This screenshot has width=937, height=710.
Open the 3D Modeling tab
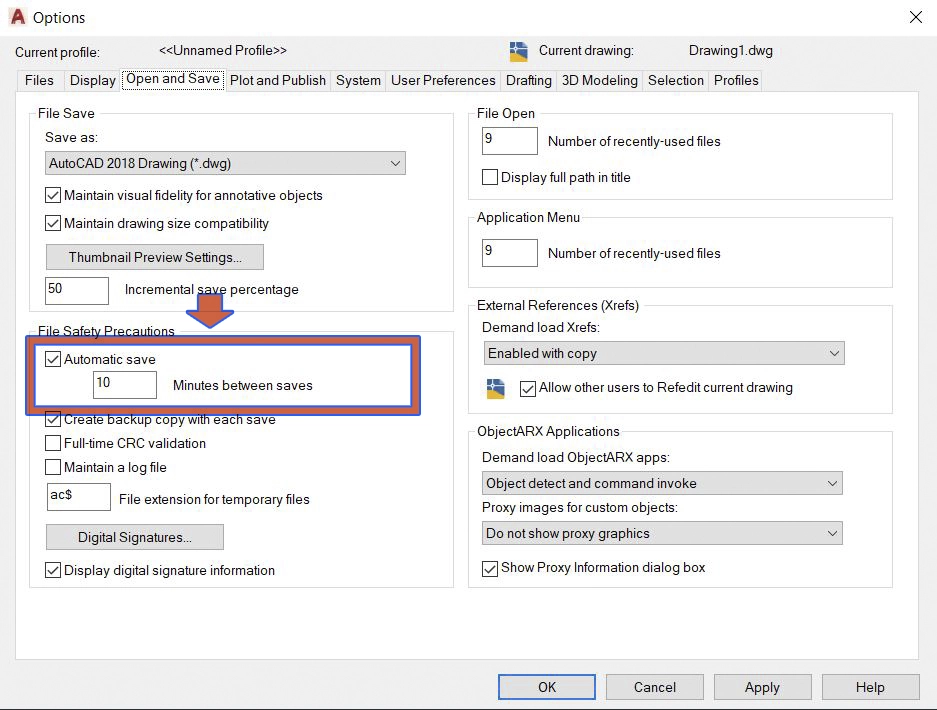(599, 80)
